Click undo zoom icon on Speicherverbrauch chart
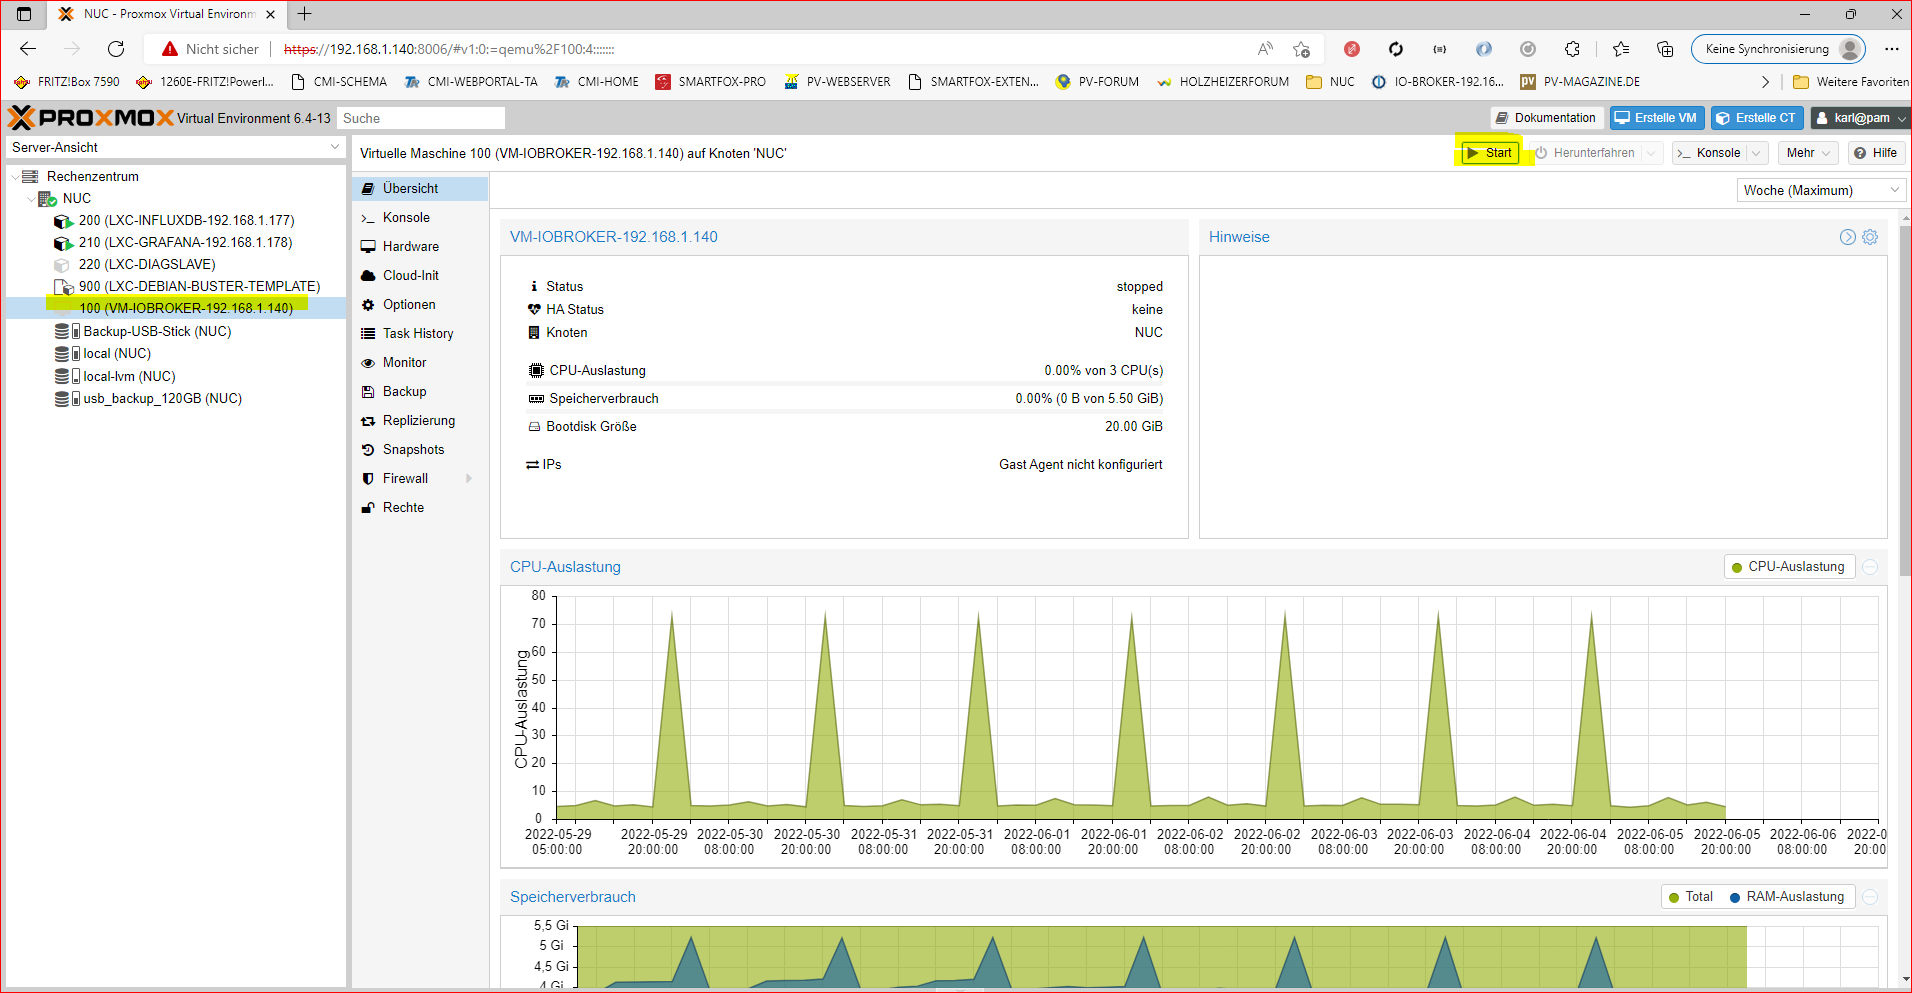Viewport: 1912px width, 993px height. tap(1870, 897)
